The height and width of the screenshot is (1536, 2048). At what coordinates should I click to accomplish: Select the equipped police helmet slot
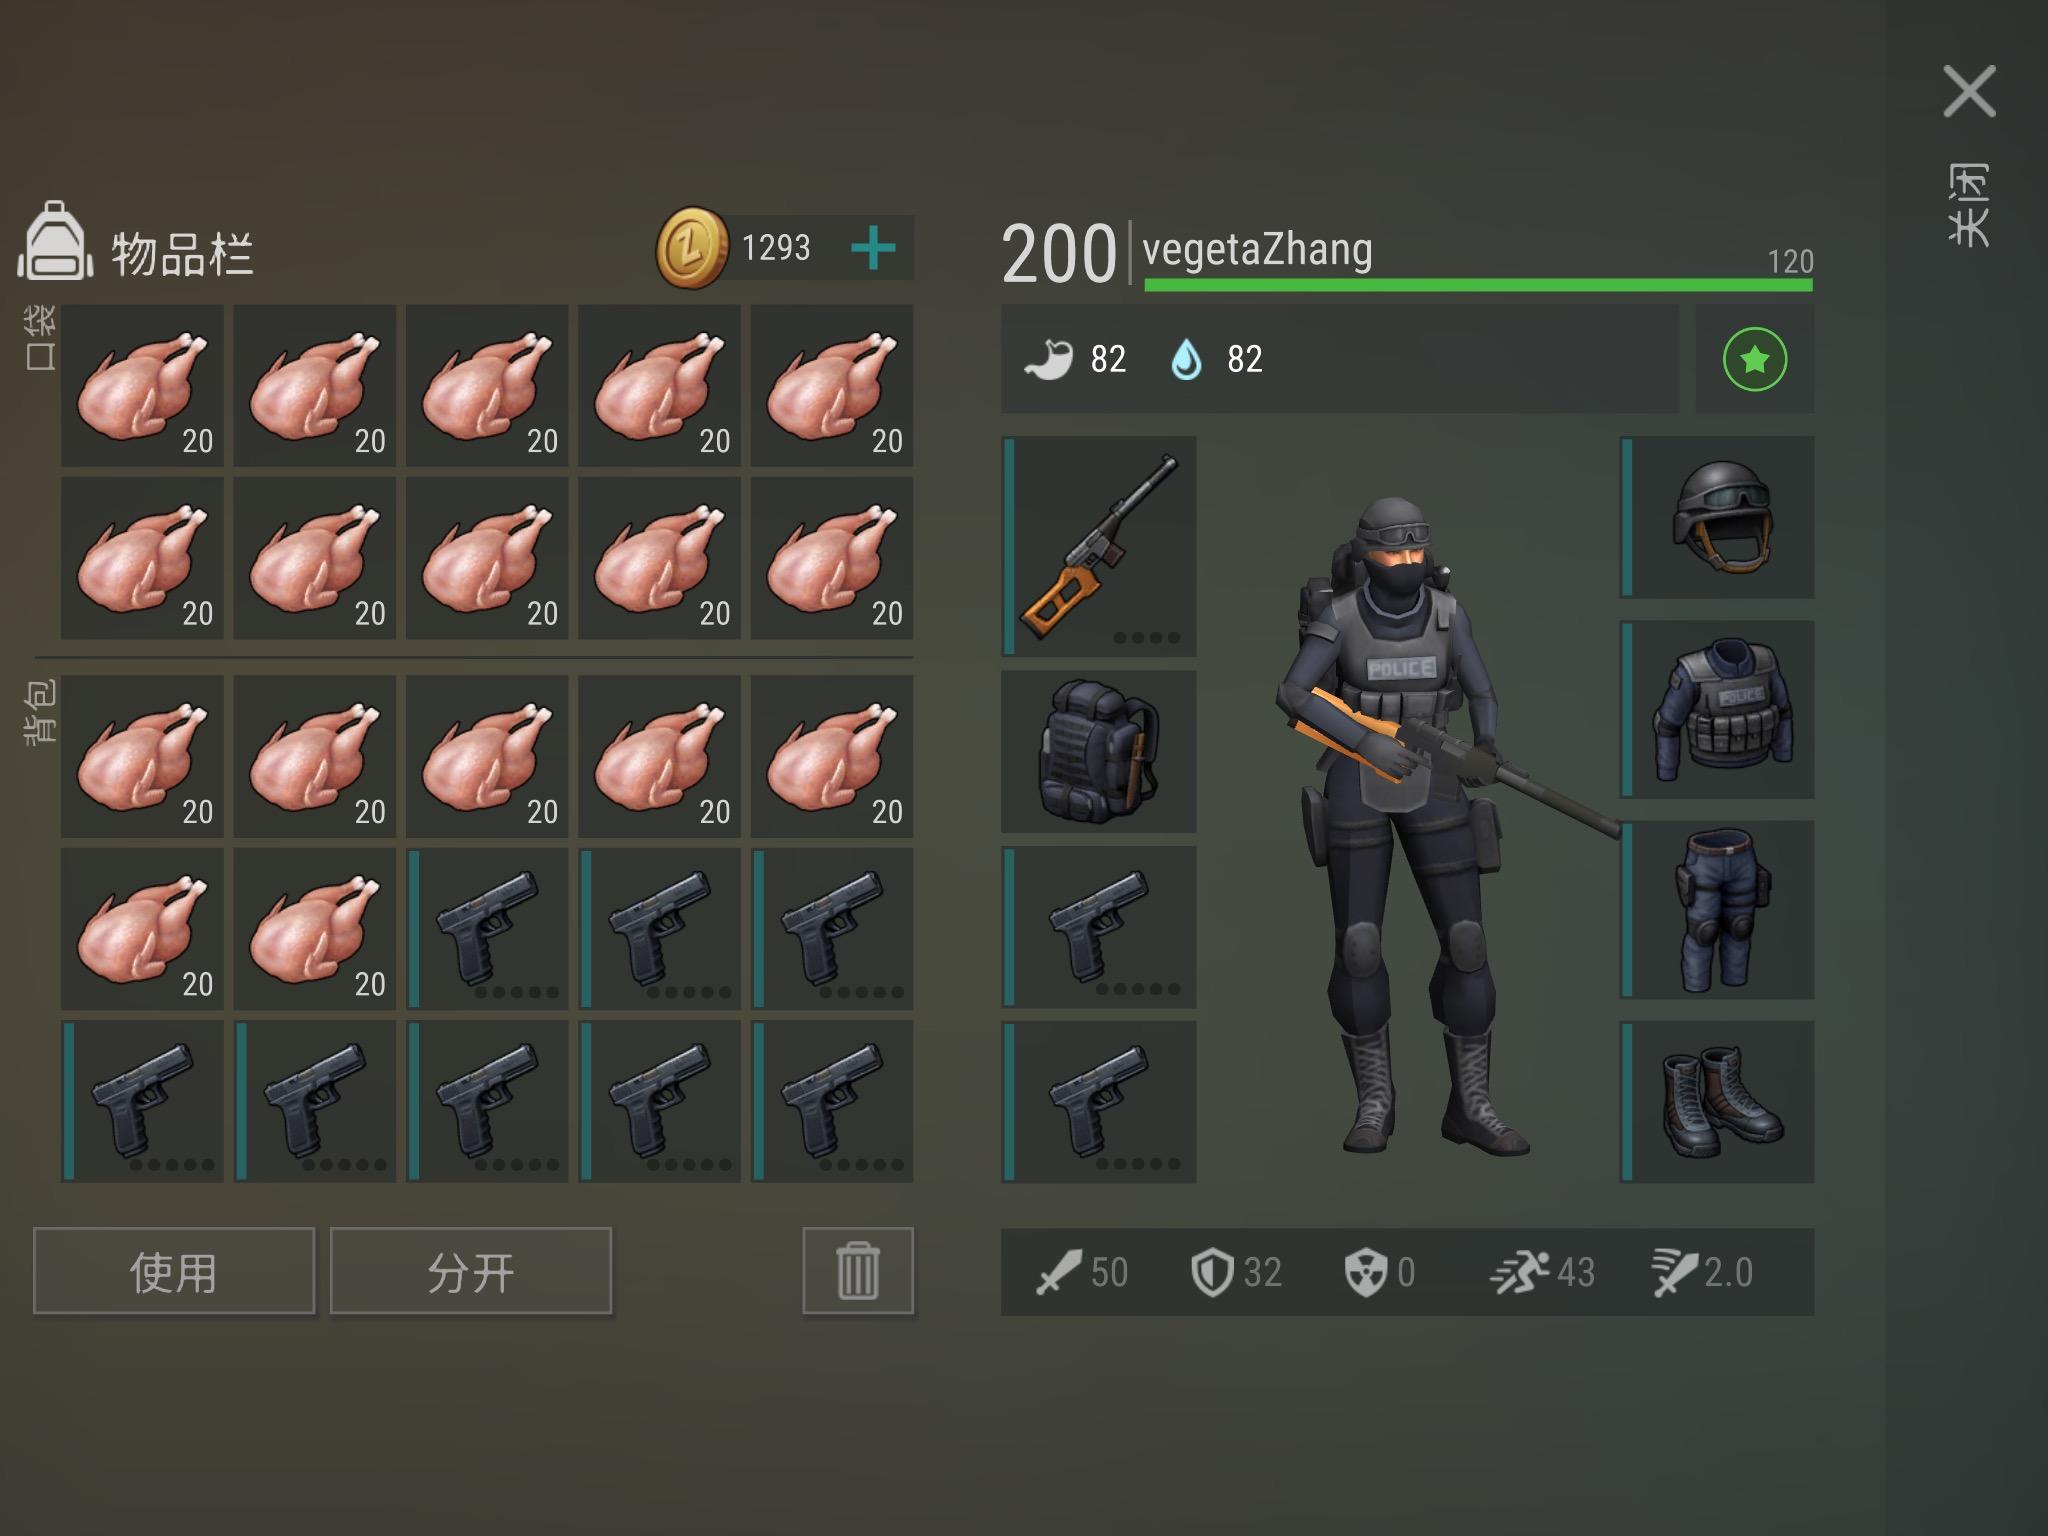pos(1717,517)
